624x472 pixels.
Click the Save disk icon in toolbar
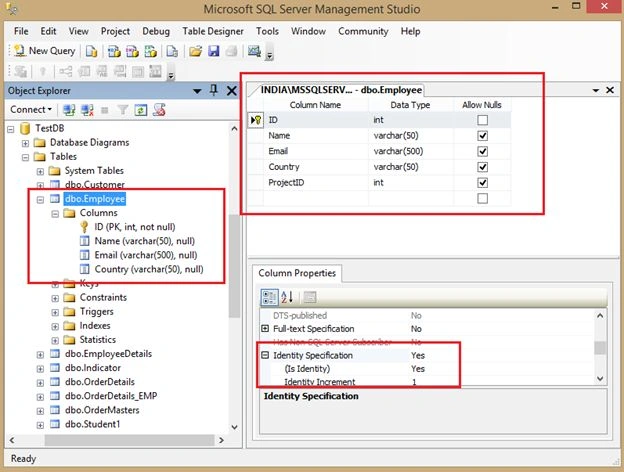214,51
